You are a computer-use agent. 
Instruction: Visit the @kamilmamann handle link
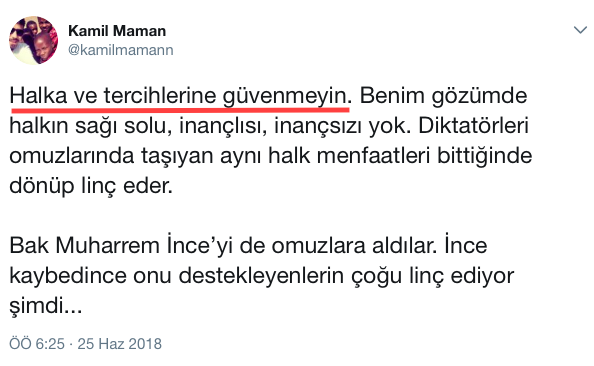pos(120,50)
